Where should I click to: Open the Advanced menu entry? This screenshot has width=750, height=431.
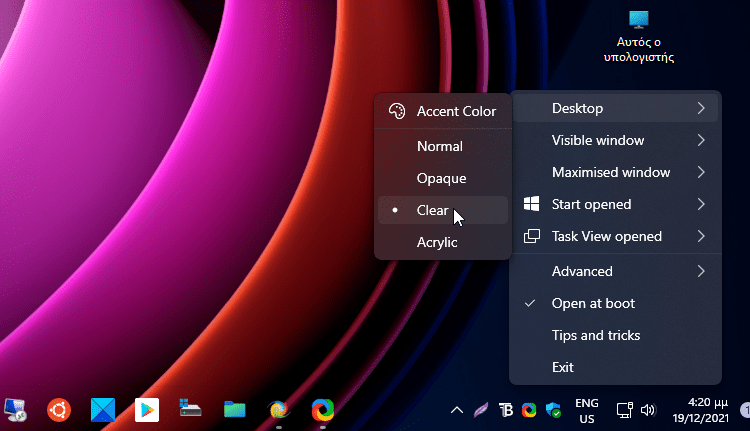(x=615, y=271)
